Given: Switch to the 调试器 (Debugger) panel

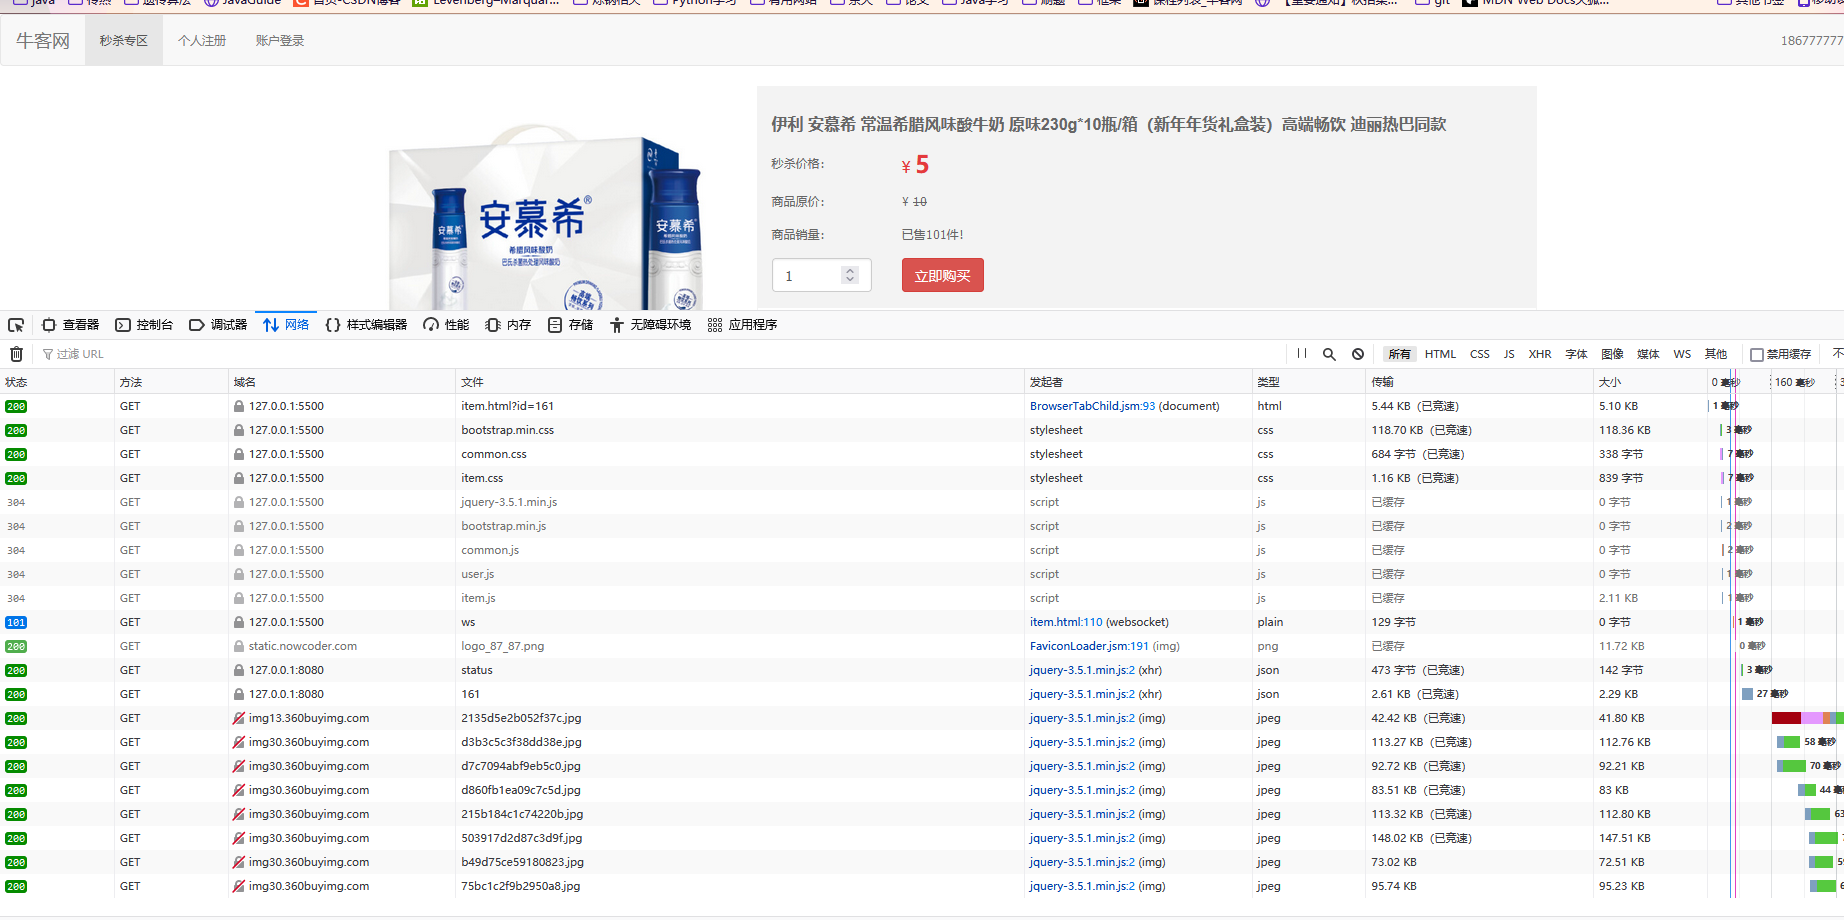Looking at the screenshot, I should [218, 325].
